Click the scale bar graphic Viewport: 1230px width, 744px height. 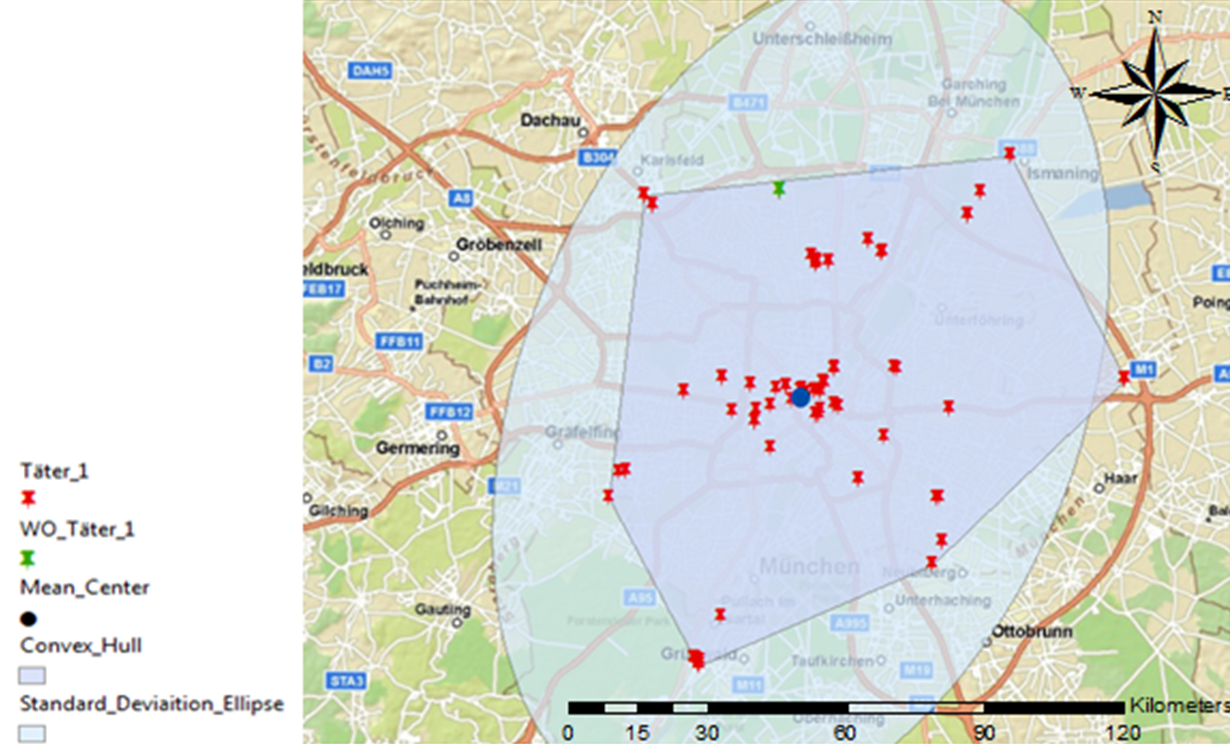[x=845, y=707]
